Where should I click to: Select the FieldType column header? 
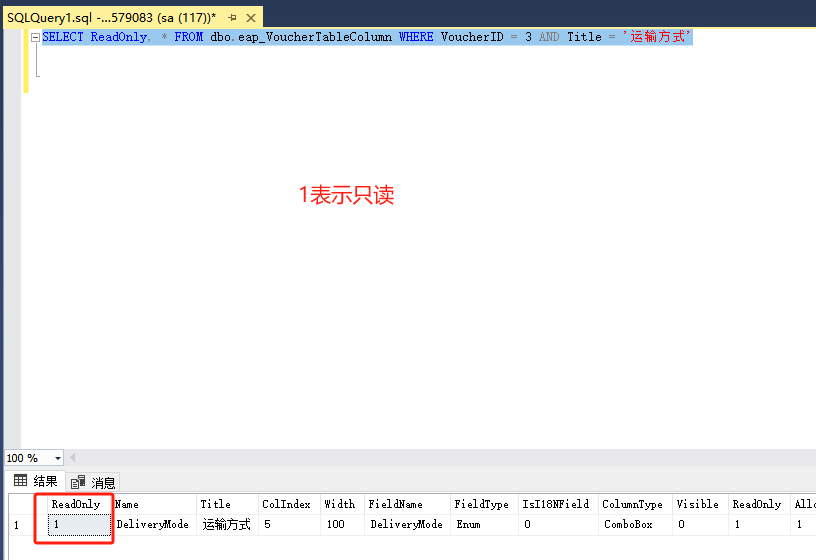tap(484, 504)
